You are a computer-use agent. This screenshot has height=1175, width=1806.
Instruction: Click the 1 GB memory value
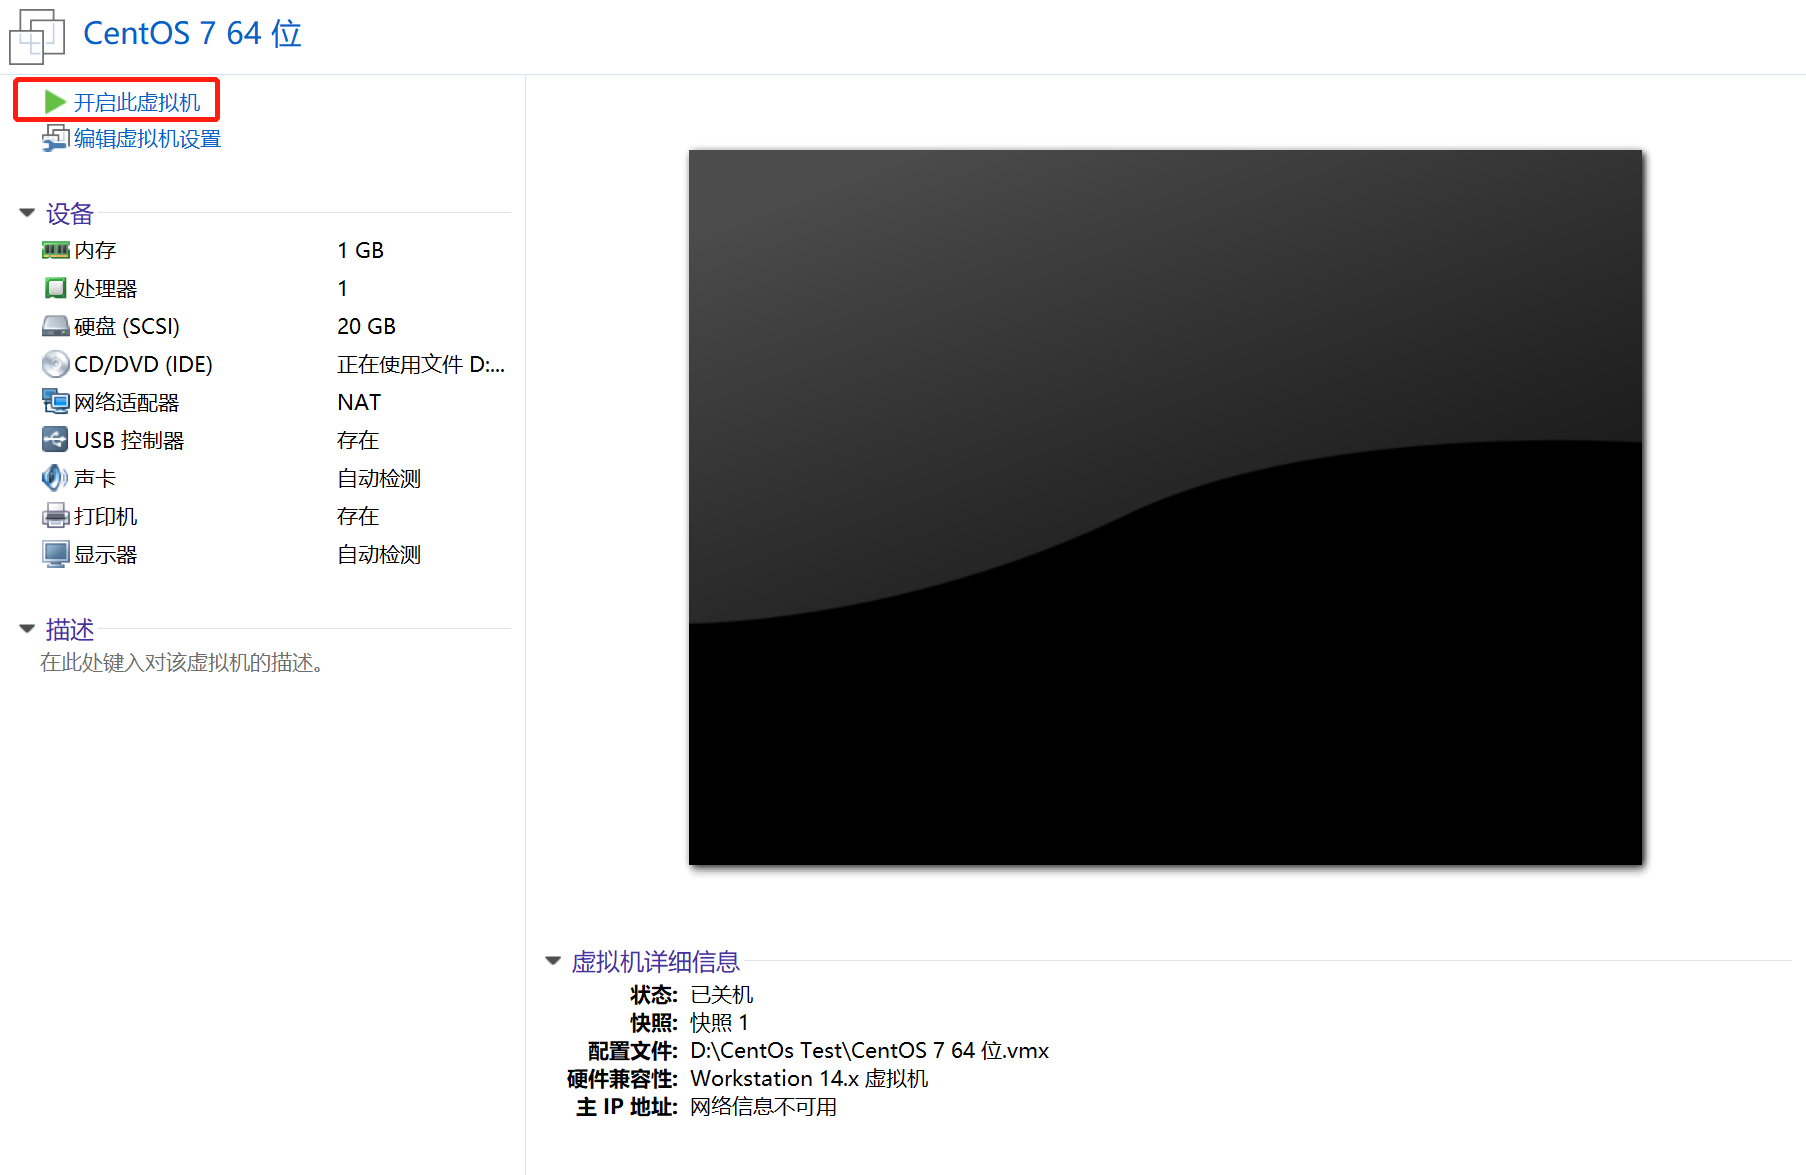pos(360,250)
